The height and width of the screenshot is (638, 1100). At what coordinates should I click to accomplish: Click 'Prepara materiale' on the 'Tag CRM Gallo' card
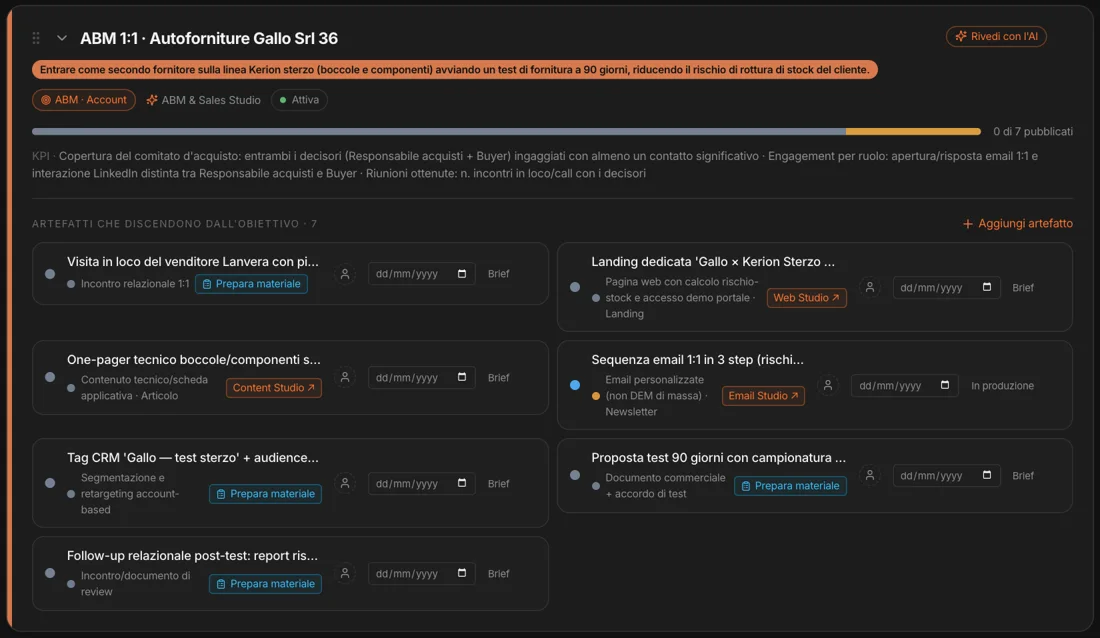click(x=265, y=493)
